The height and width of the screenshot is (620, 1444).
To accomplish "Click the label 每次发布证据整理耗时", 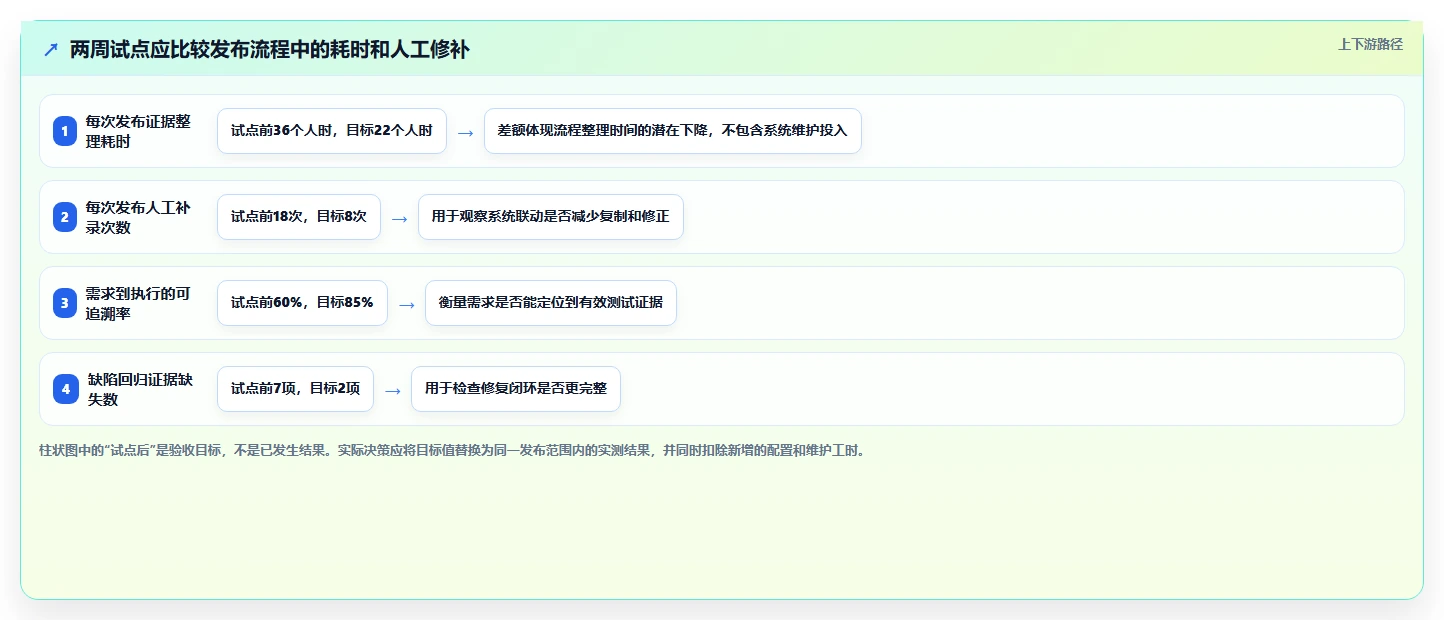I will (x=138, y=131).
